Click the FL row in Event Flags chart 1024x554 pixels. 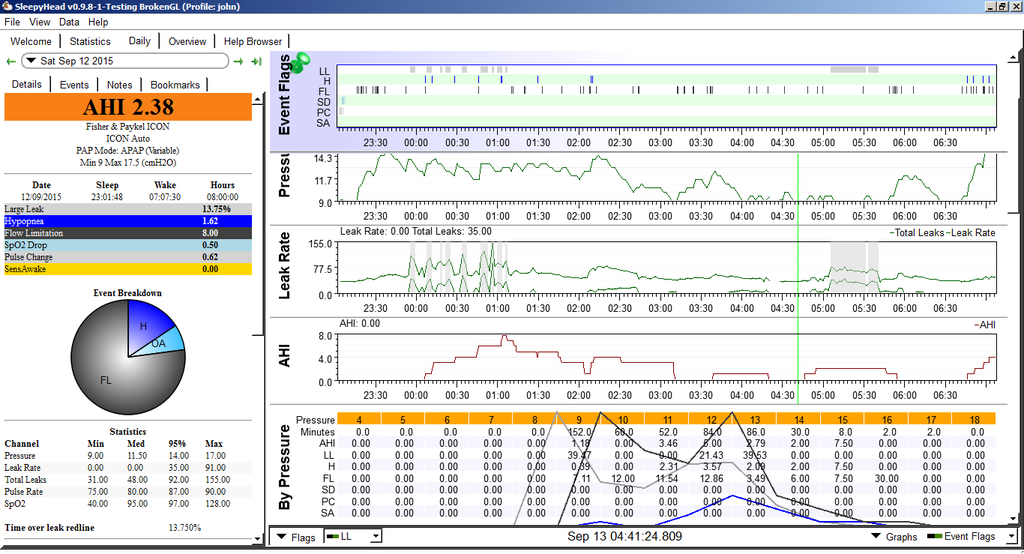pyautogui.click(x=666, y=90)
